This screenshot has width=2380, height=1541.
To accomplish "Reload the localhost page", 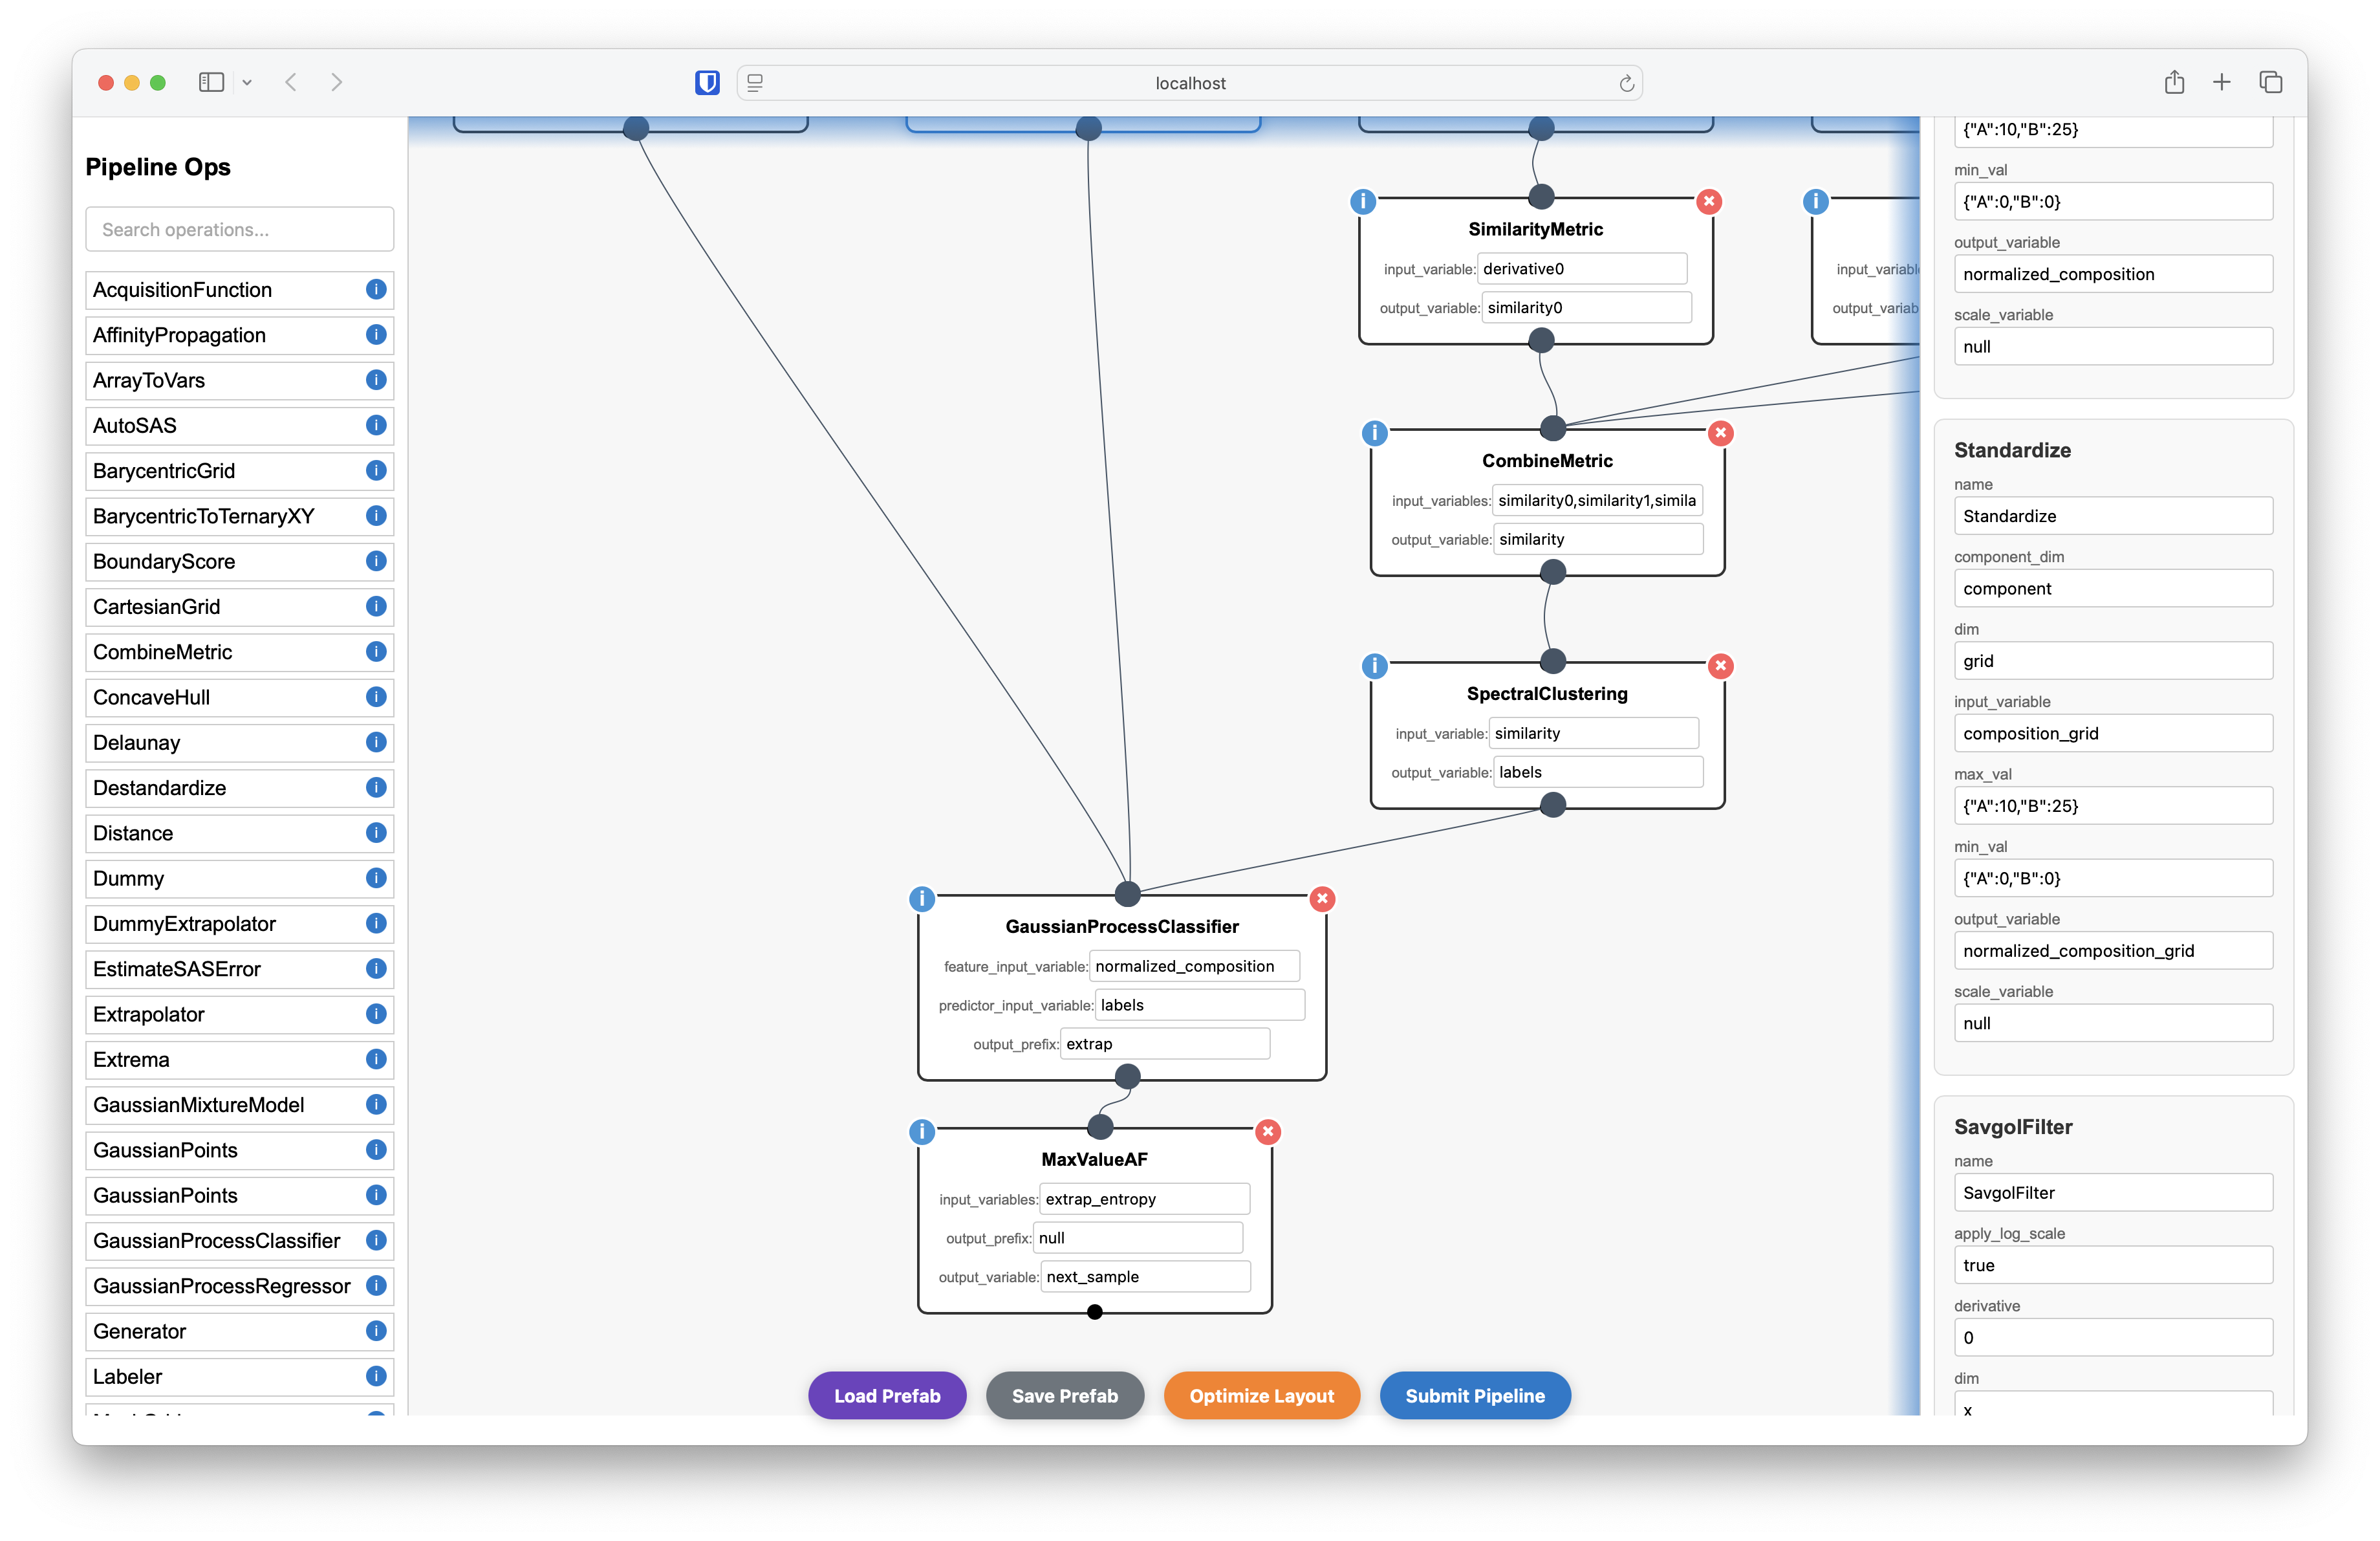I will point(1626,83).
